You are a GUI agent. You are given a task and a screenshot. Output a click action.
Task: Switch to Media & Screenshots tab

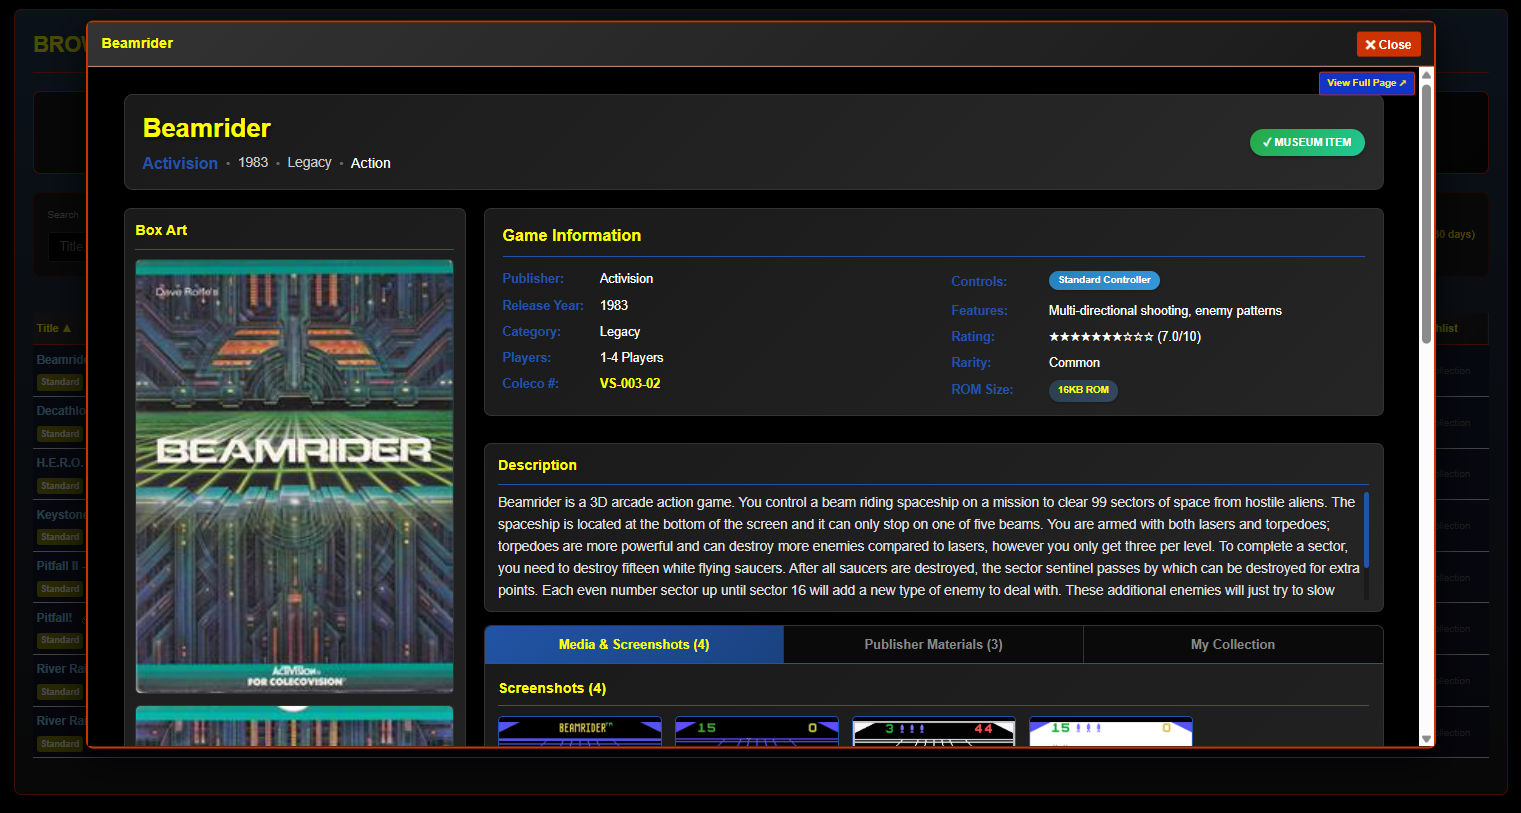click(x=634, y=645)
